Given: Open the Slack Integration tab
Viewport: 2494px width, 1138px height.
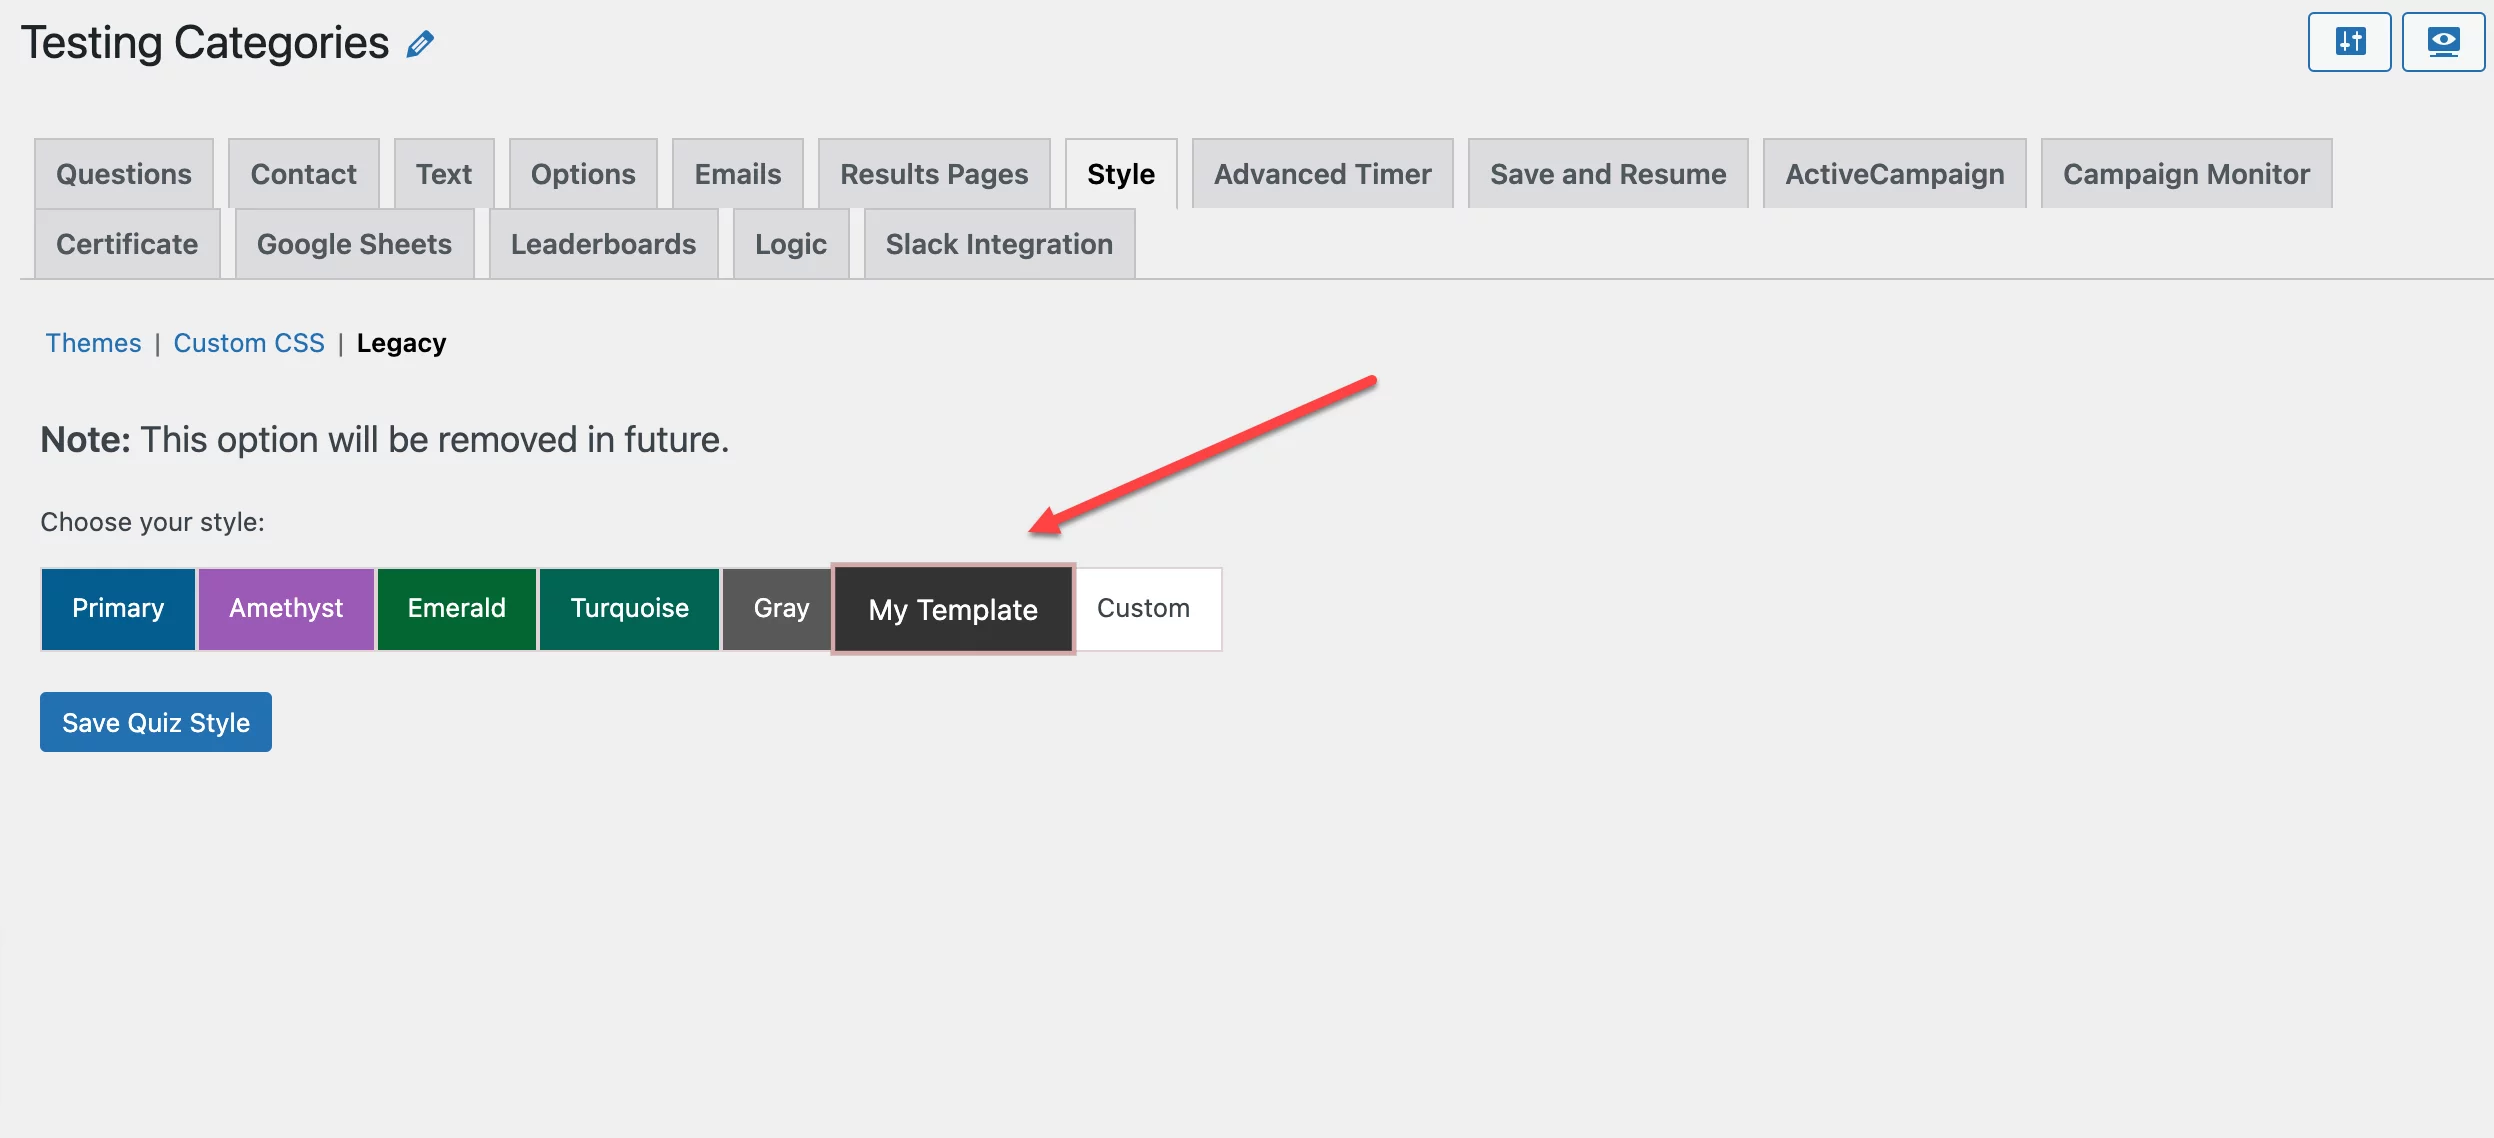Looking at the screenshot, I should [999, 244].
